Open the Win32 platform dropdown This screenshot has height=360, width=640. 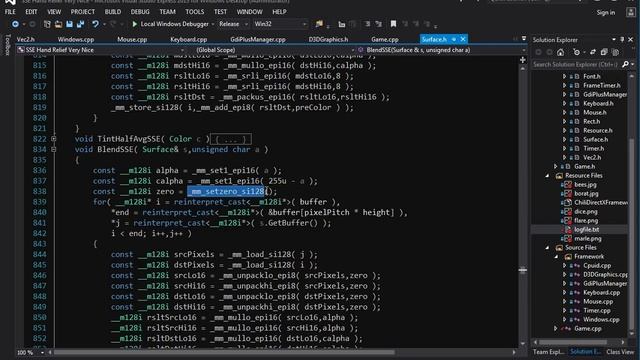click(x=280, y=24)
